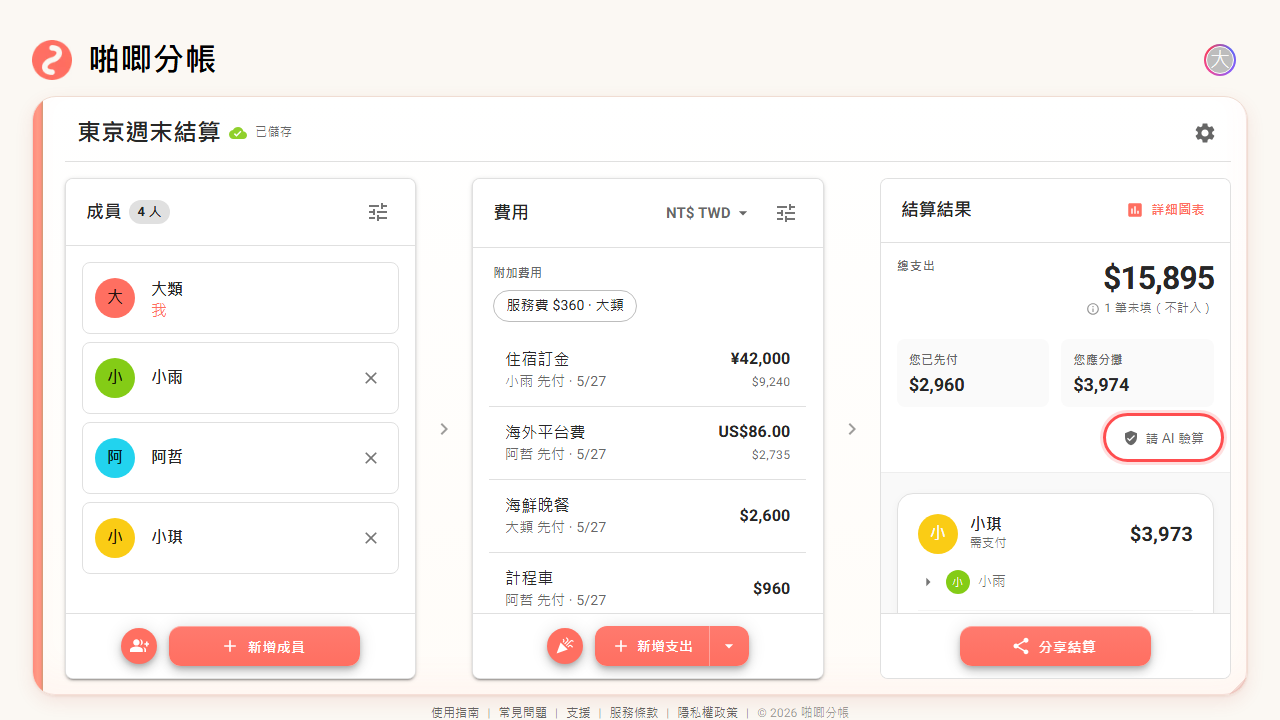Click 小琪's owed amount $3,973
The width and height of the screenshot is (1280, 720).
click(1161, 535)
